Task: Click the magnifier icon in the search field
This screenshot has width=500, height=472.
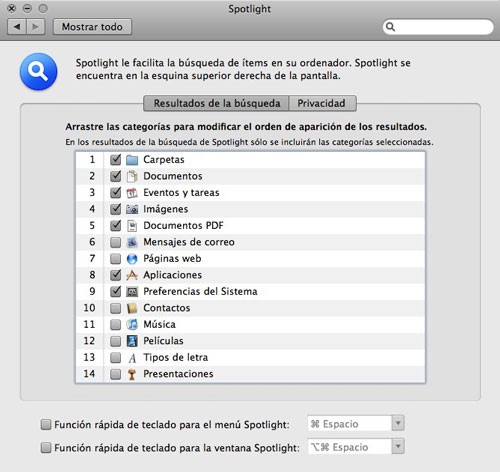Action: pos(390,27)
